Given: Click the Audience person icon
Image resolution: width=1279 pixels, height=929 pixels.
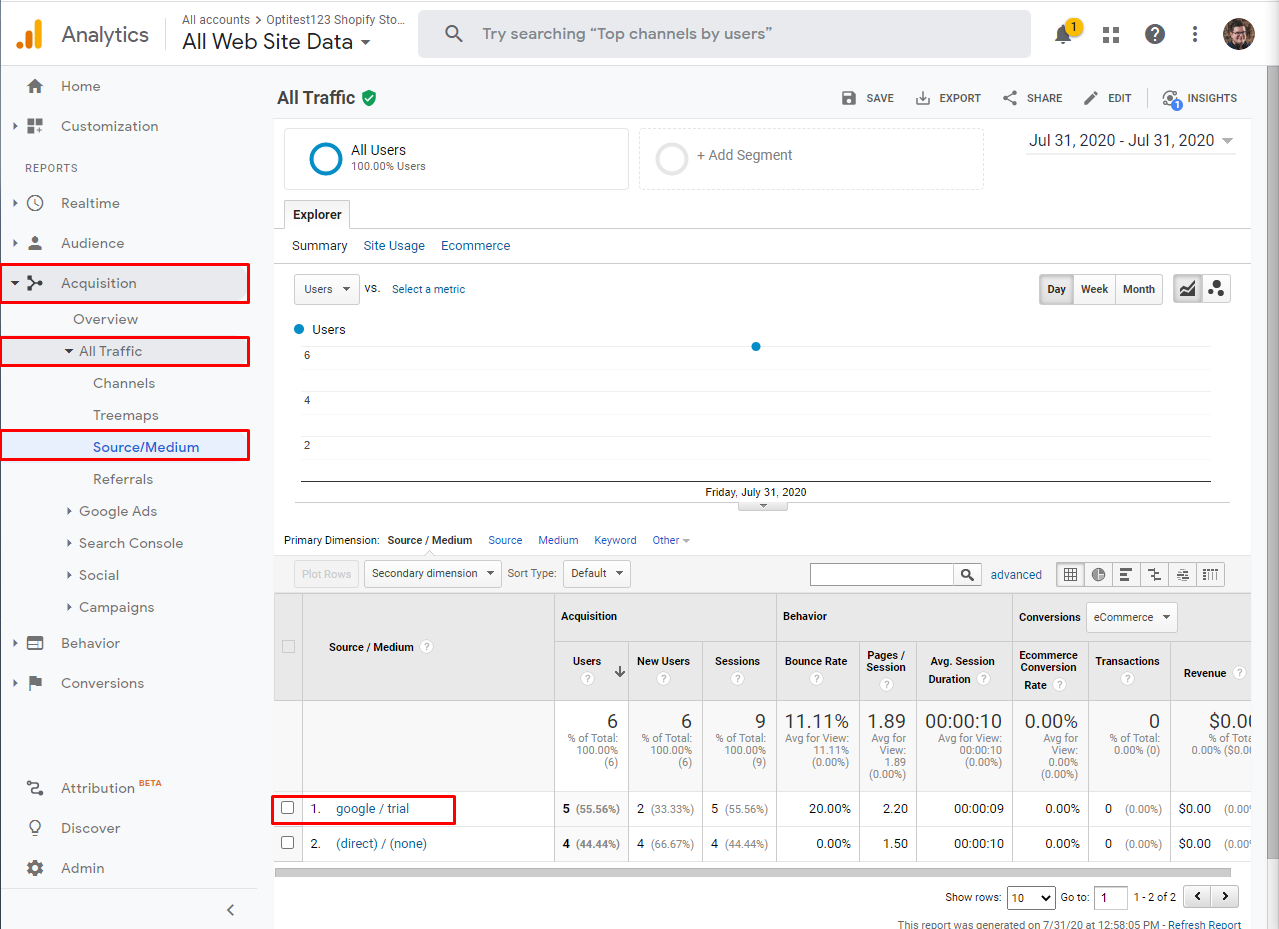Looking at the screenshot, I should tap(35, 243).
